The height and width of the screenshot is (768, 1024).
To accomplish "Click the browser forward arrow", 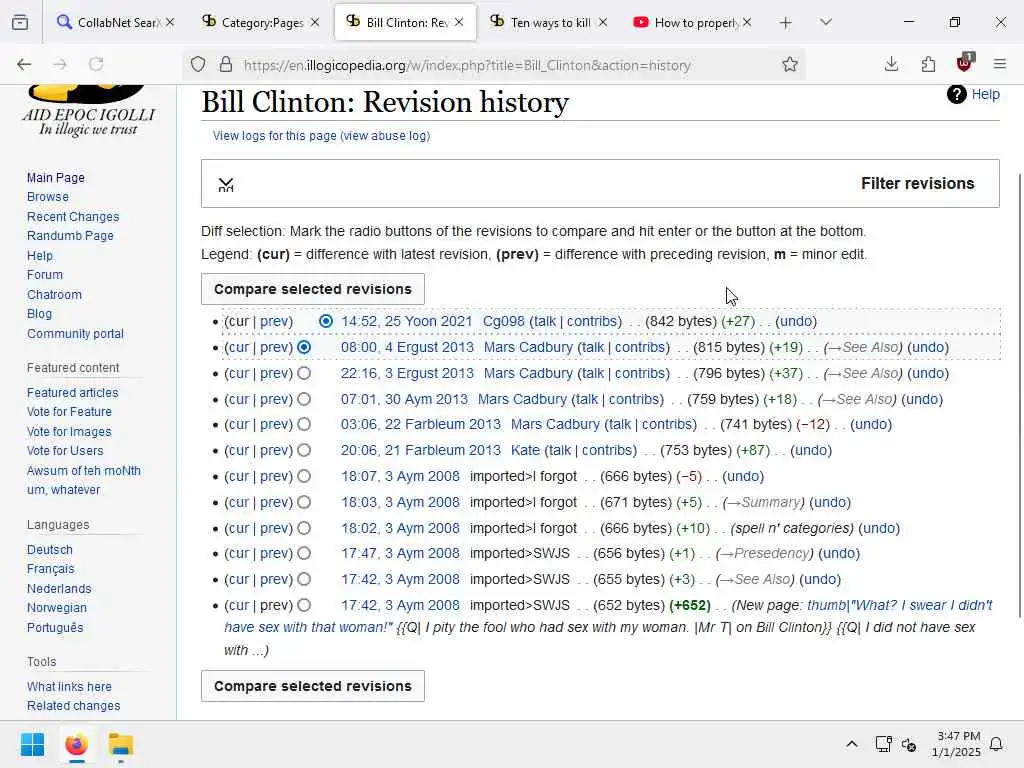I will click(60, 64).
